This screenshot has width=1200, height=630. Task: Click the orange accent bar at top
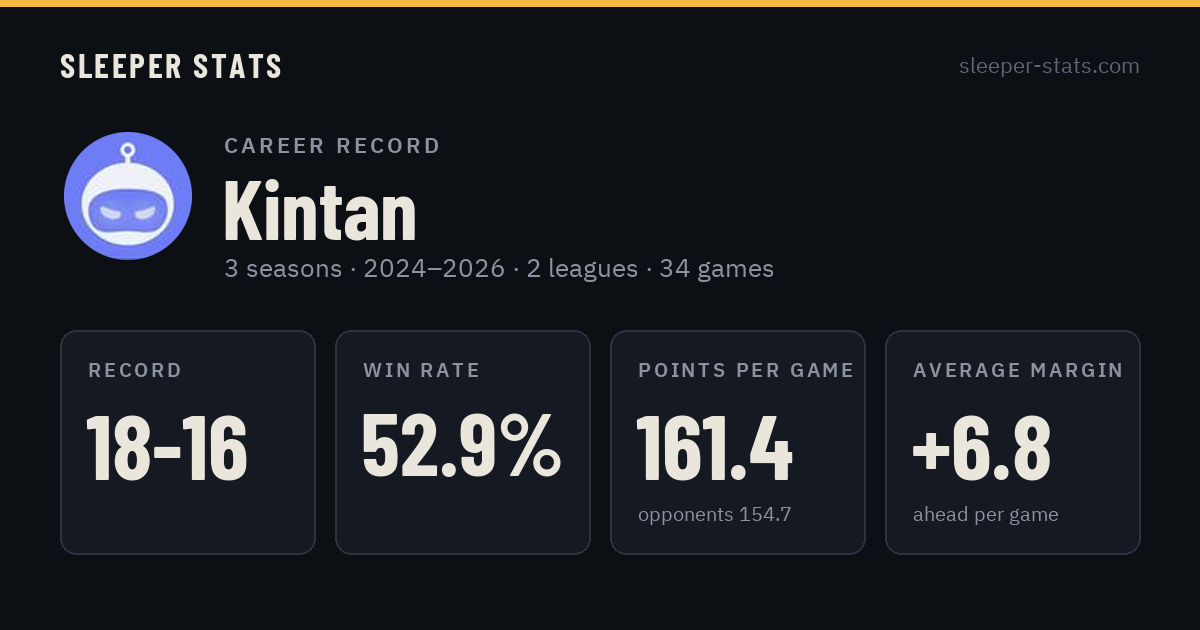600,3
